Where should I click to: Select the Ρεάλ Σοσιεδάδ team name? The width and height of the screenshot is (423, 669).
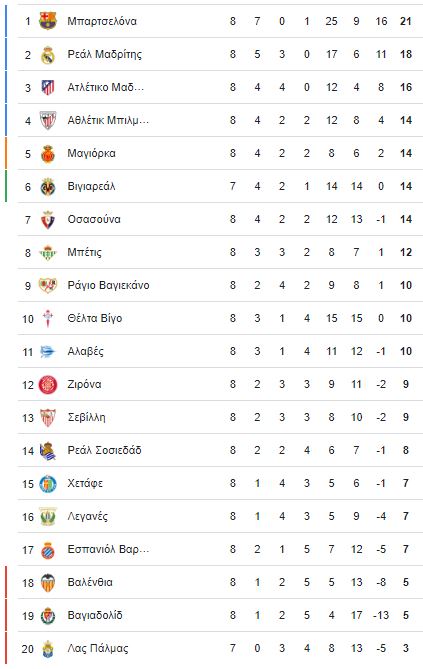(x=104, y=450)
